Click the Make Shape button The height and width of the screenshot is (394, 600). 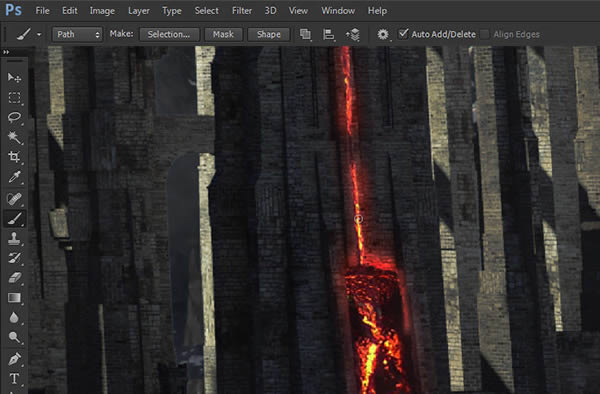pos(269,34)
